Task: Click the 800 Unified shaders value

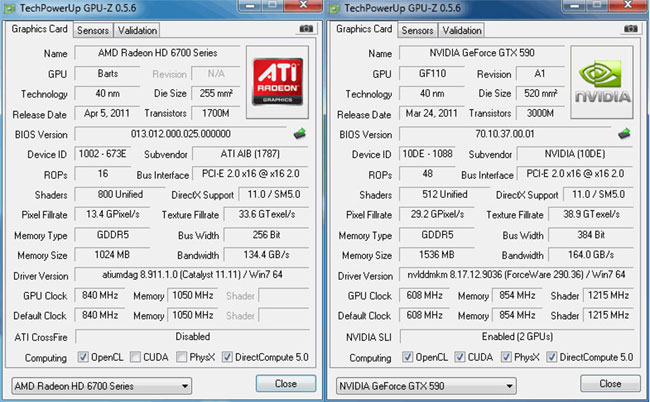Action: coord(120,194)
